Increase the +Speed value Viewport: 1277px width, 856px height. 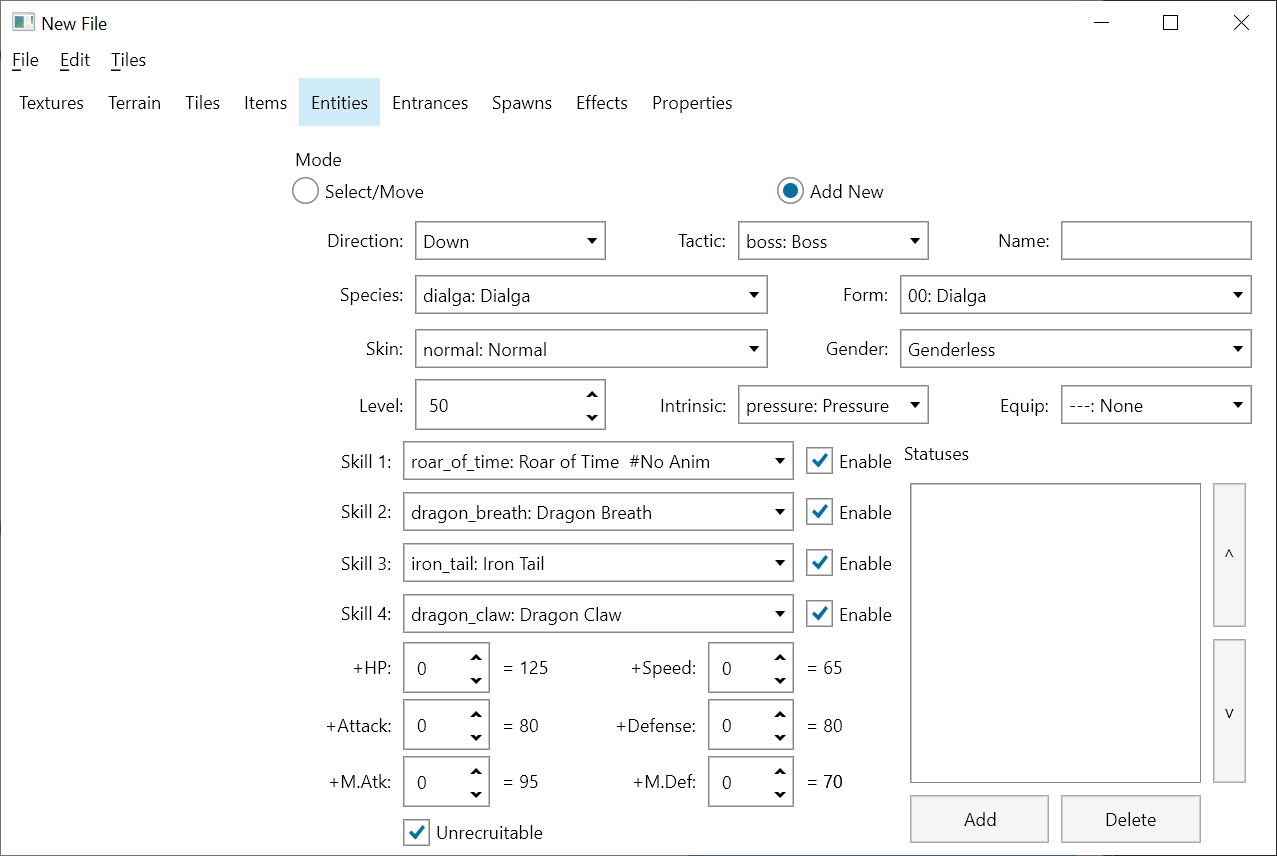pos(781,656)
